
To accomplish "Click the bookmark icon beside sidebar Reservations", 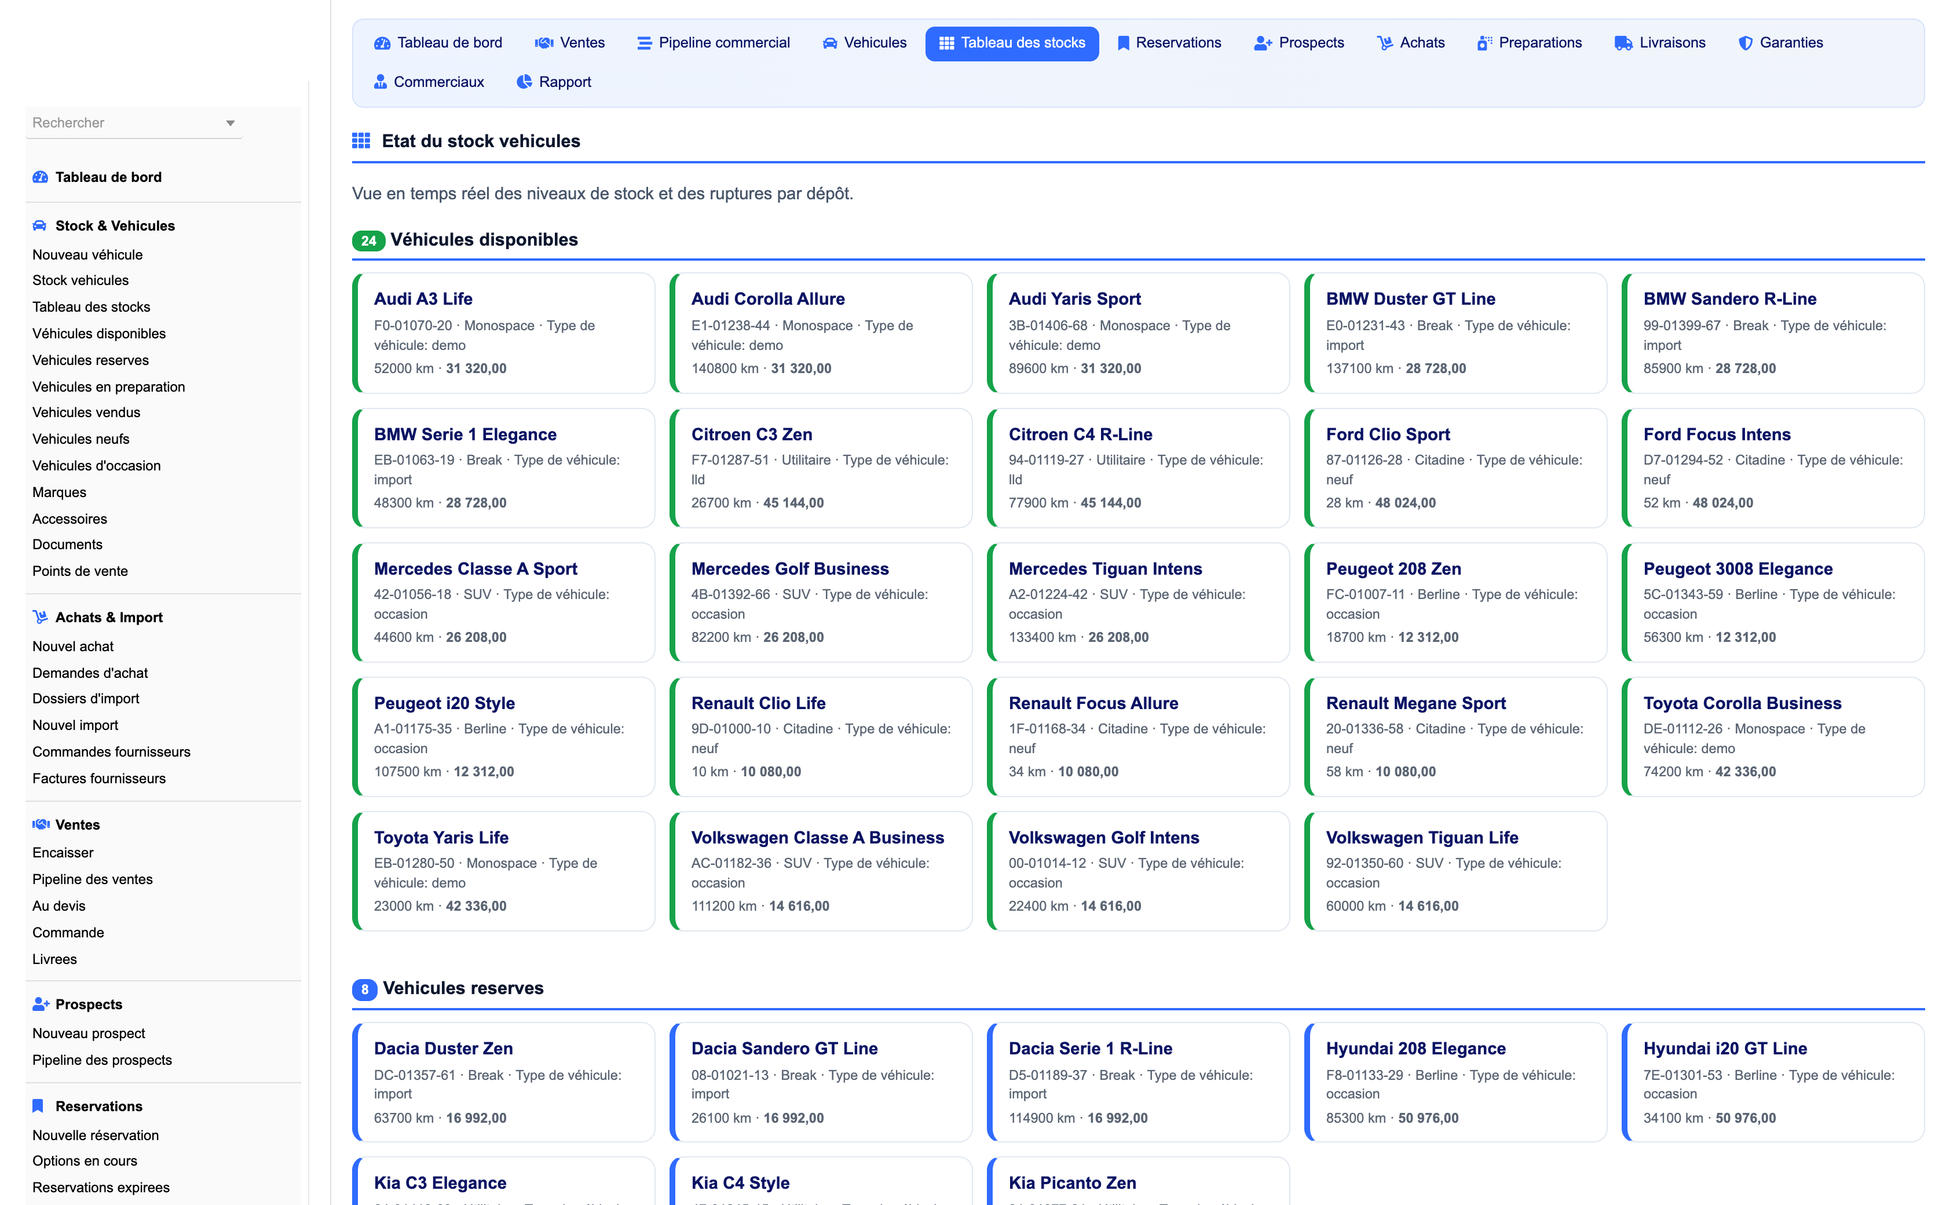I will tap(38, 1106).
